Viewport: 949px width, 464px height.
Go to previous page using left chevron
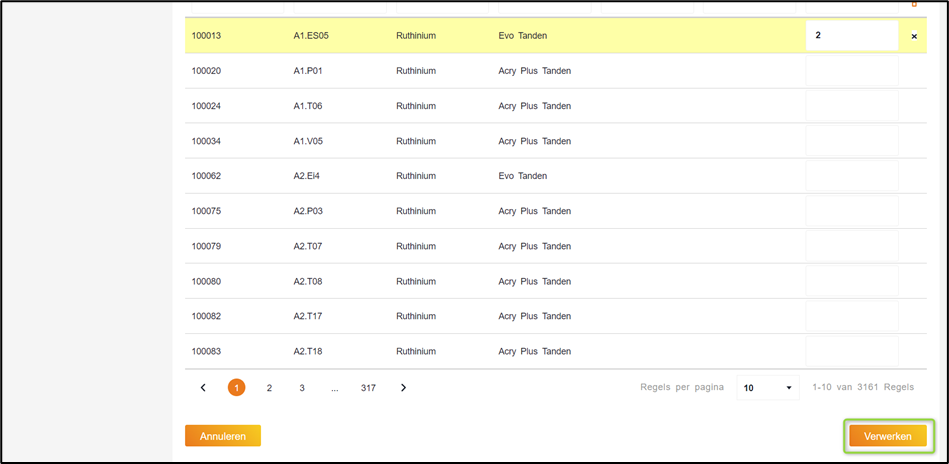[x=203, y=388]
